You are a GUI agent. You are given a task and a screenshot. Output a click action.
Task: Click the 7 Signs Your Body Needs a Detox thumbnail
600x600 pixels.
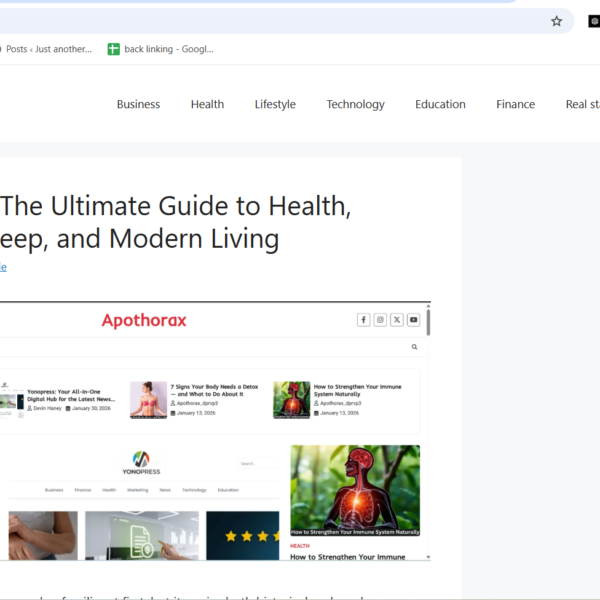tap(148, 399)
